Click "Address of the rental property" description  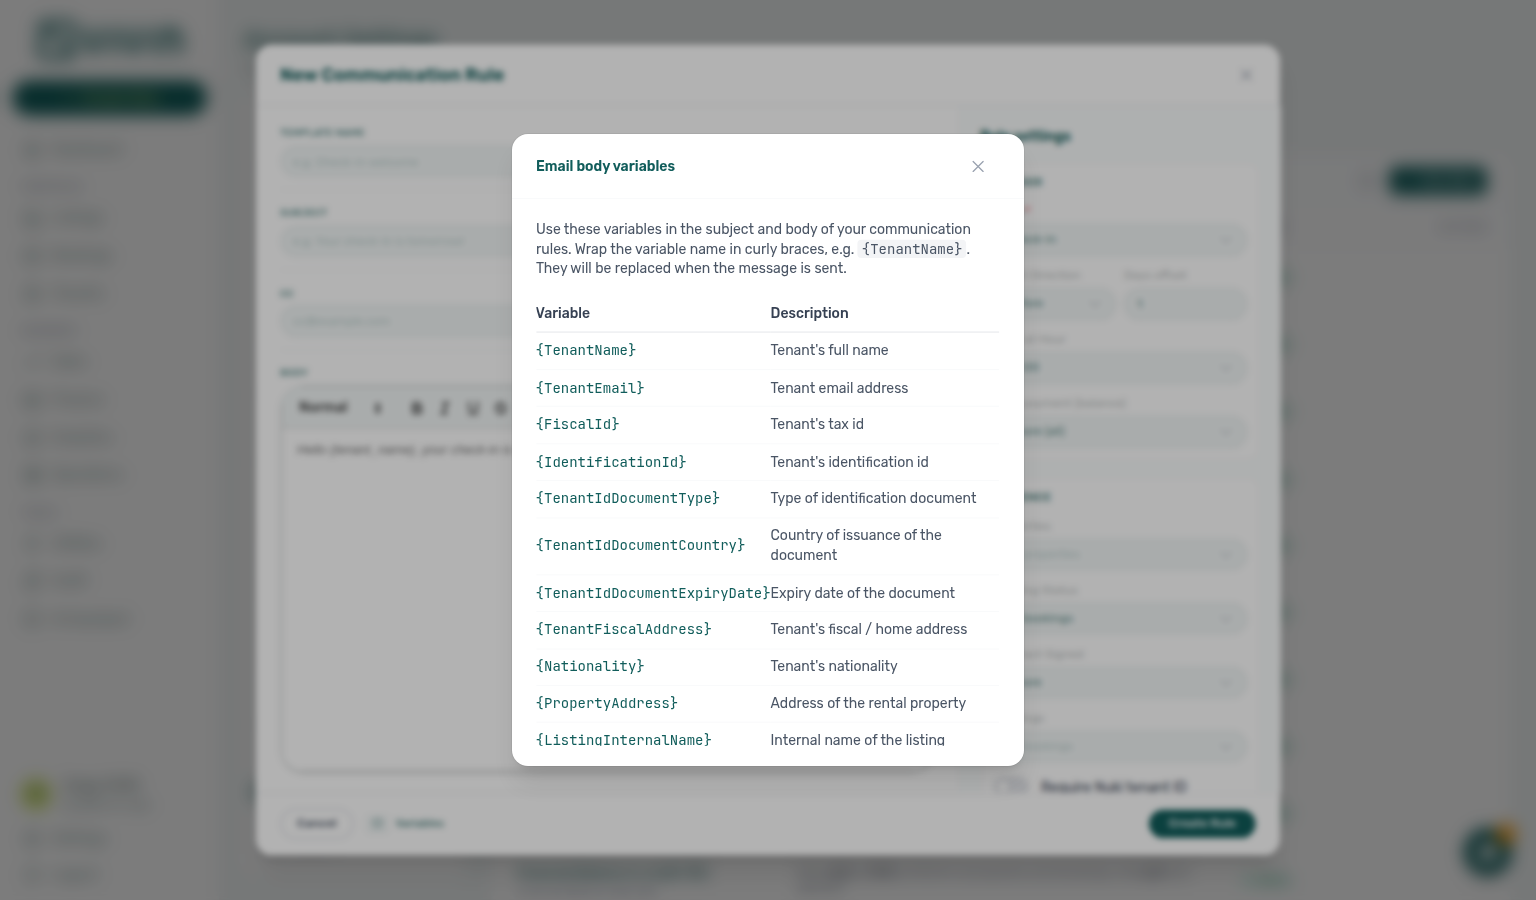pos(868,703)
